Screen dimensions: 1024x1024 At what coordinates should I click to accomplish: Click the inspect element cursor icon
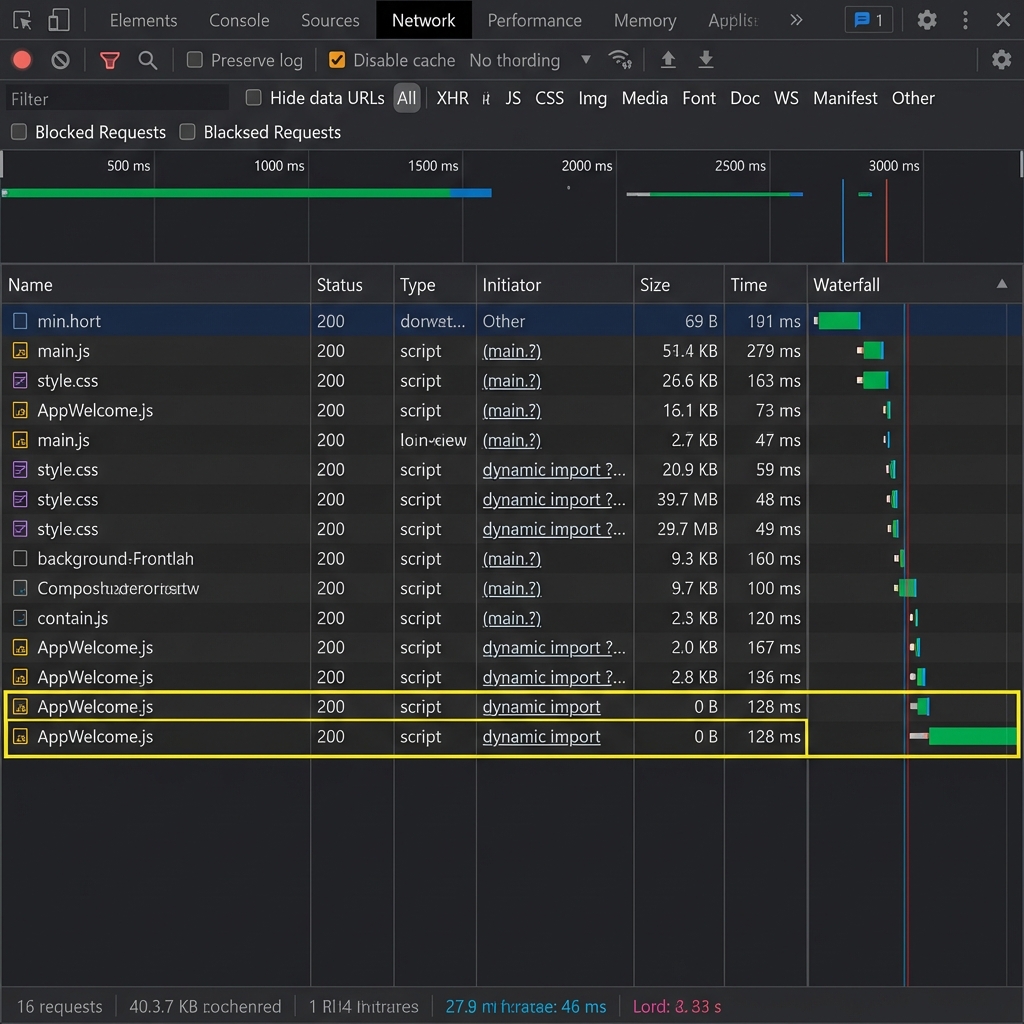tap(22, 20)
